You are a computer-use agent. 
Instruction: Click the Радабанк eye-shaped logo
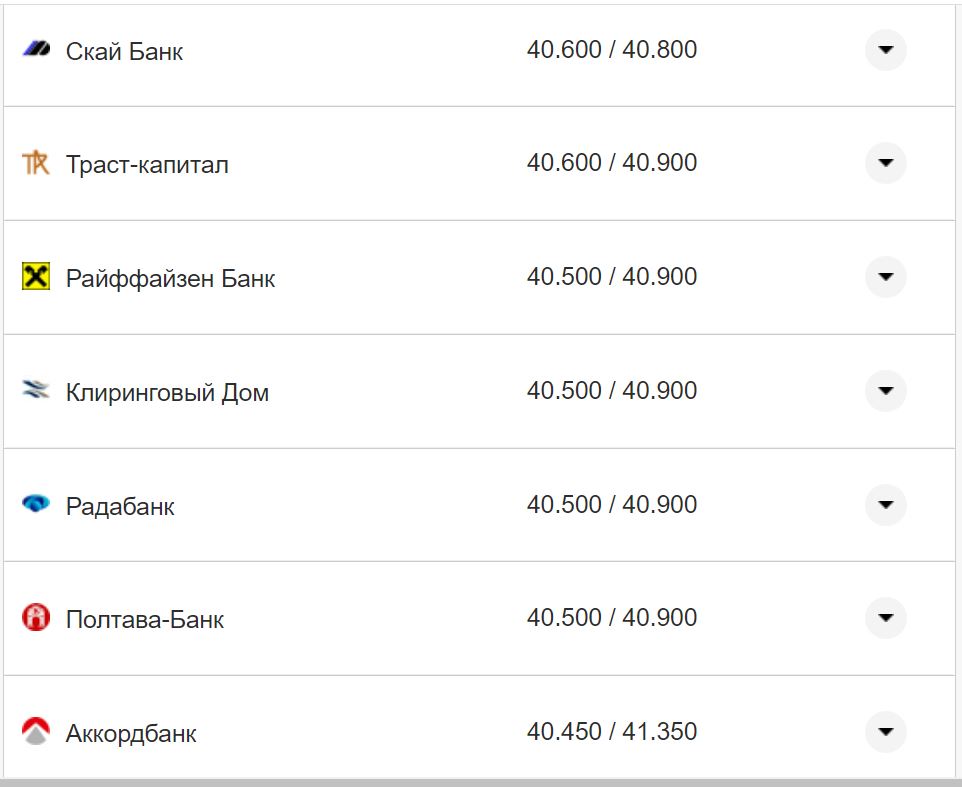(36, 505)
